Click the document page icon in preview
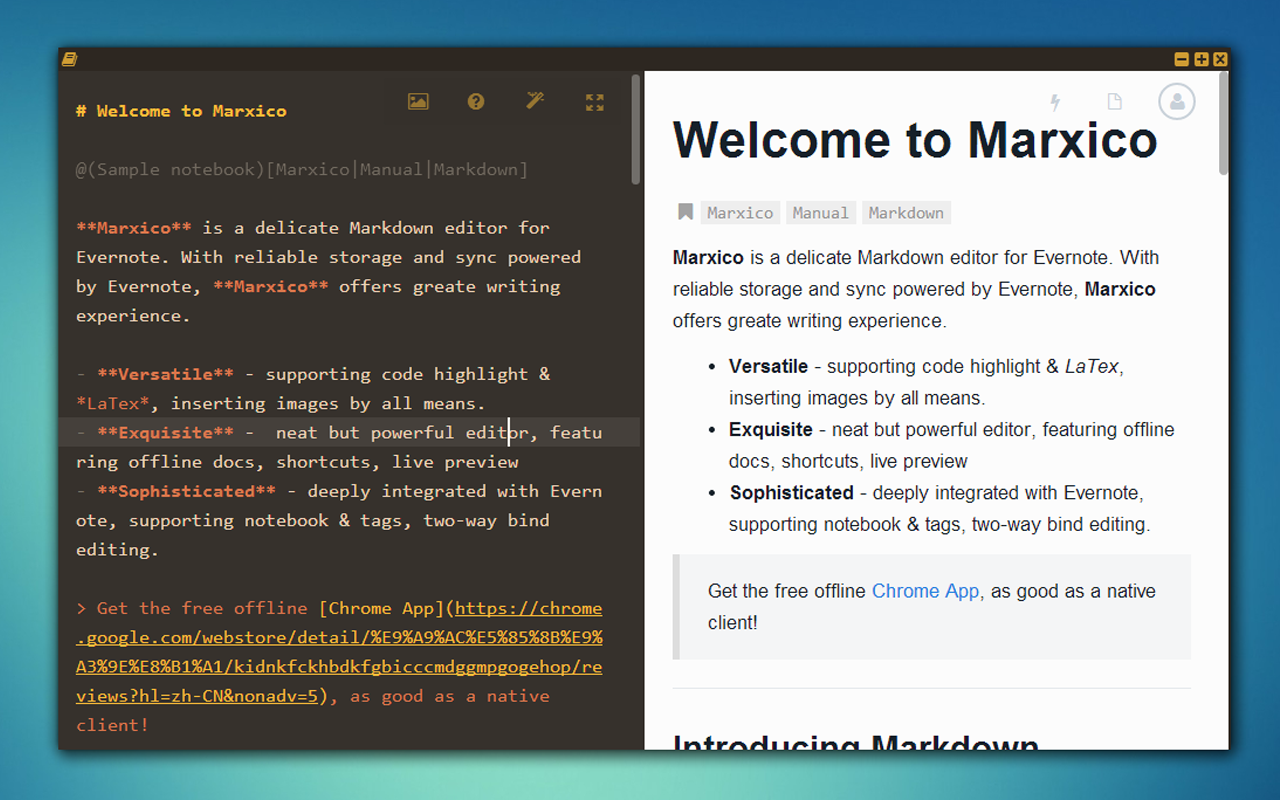Screen dimensions: 1280x800 tap(1114, 101)
